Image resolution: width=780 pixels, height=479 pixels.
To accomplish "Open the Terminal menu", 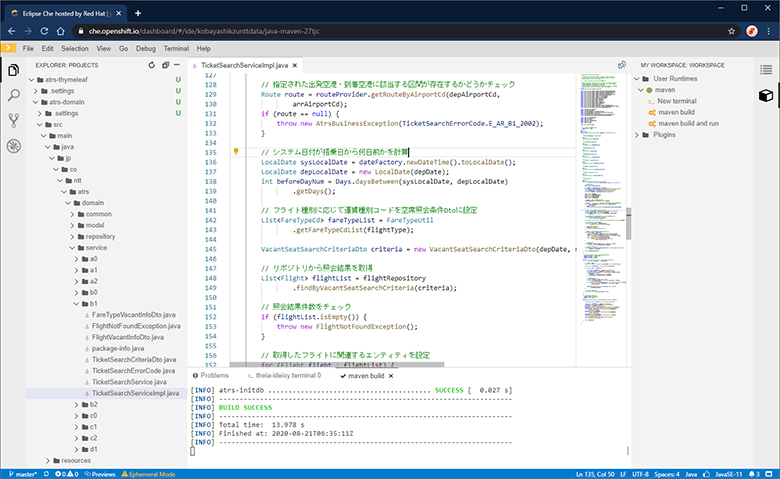I will (176, 48).
